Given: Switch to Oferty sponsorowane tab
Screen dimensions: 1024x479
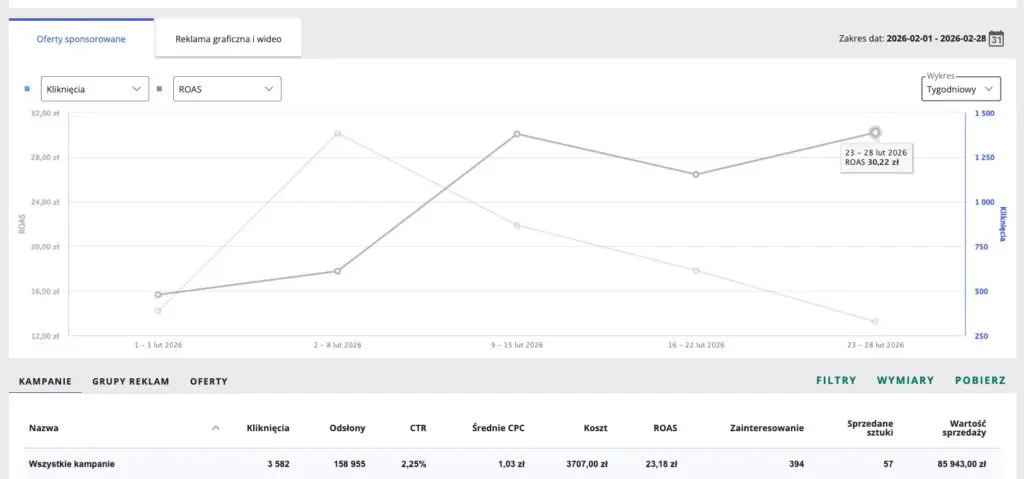Looking at the screenshot, I should coord(82,39).
